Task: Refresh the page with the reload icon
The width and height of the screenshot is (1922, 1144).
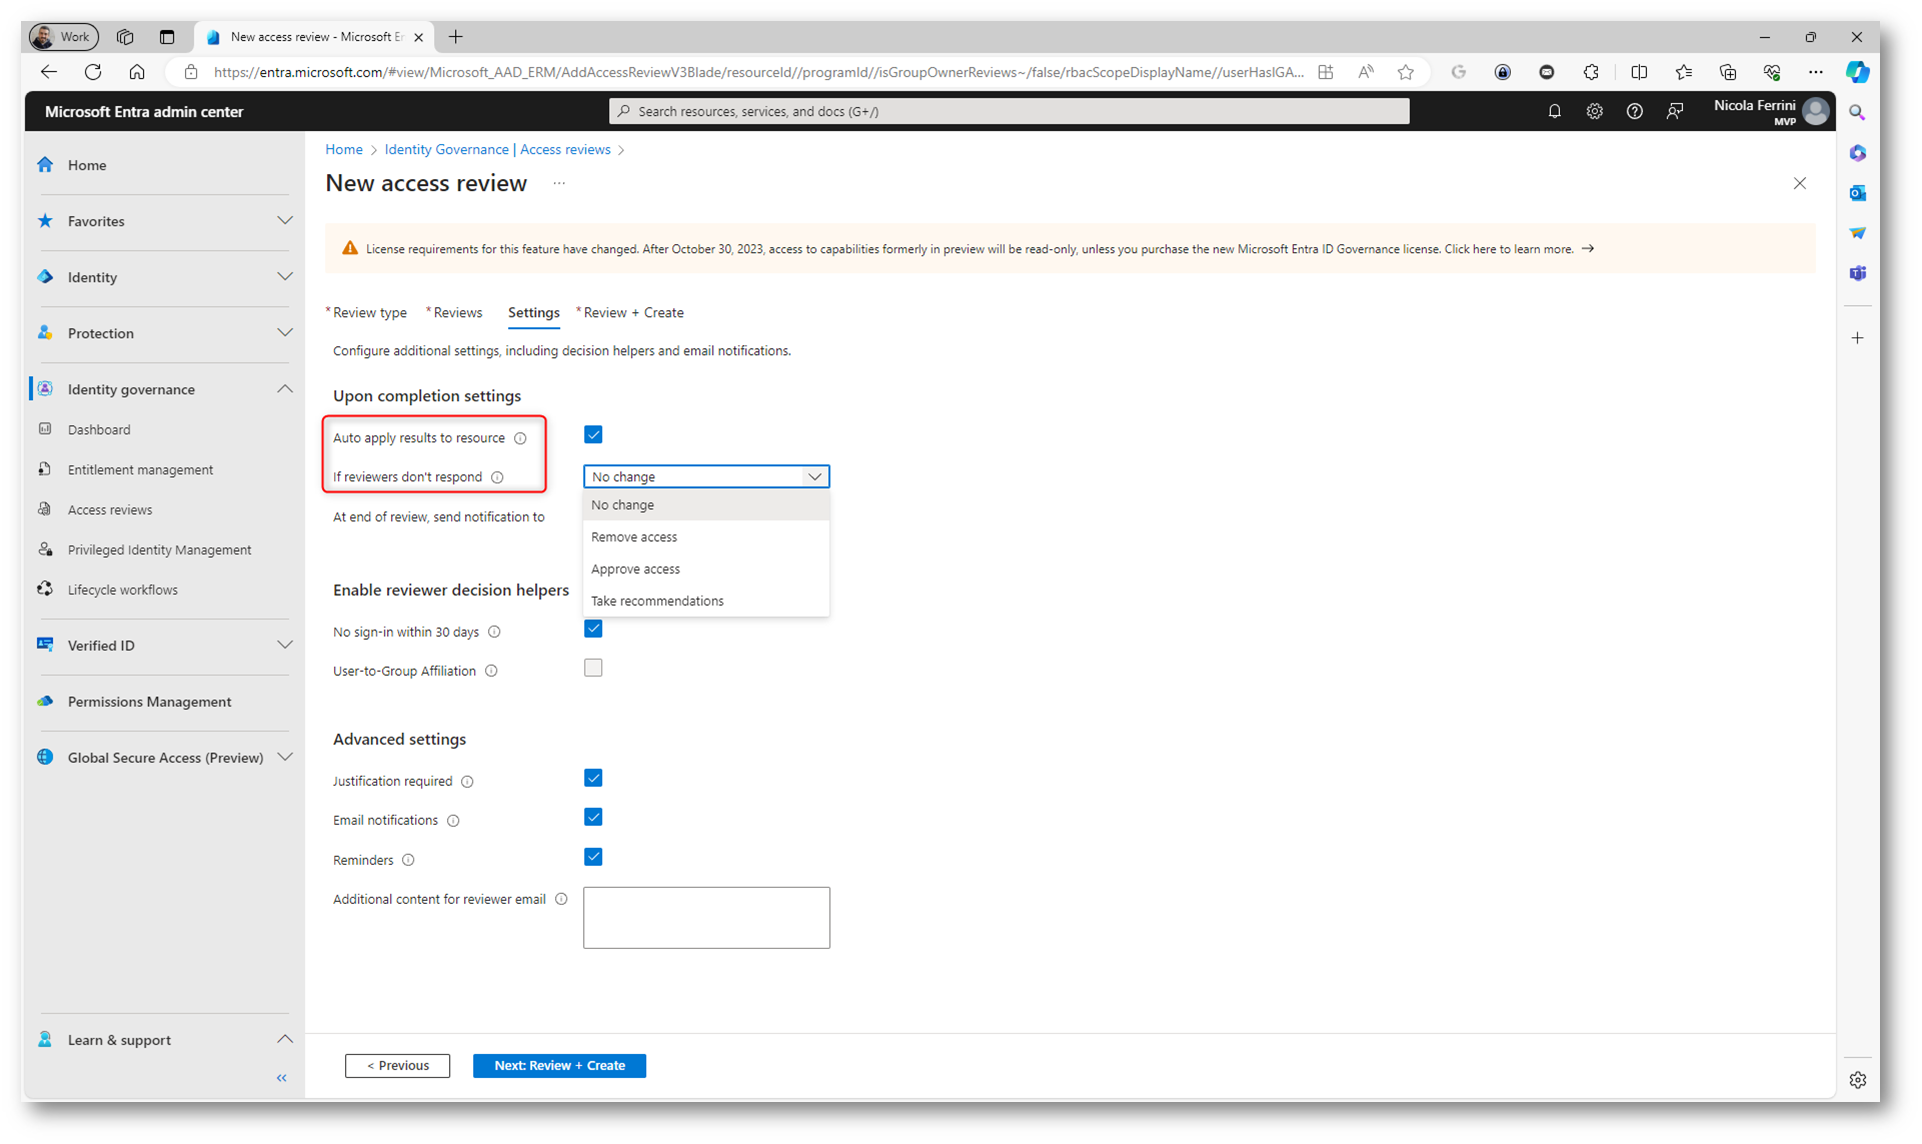Action: point(93,72)
